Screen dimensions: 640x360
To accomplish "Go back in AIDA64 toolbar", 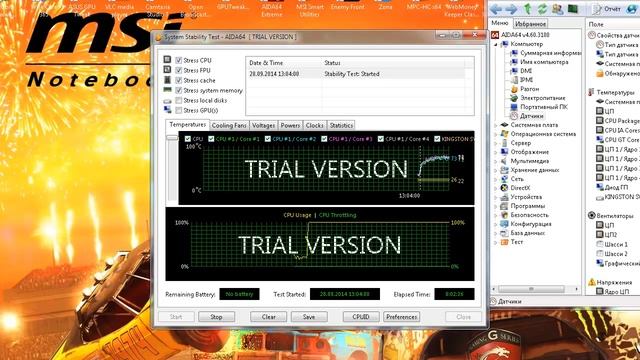I will [497, 9].
